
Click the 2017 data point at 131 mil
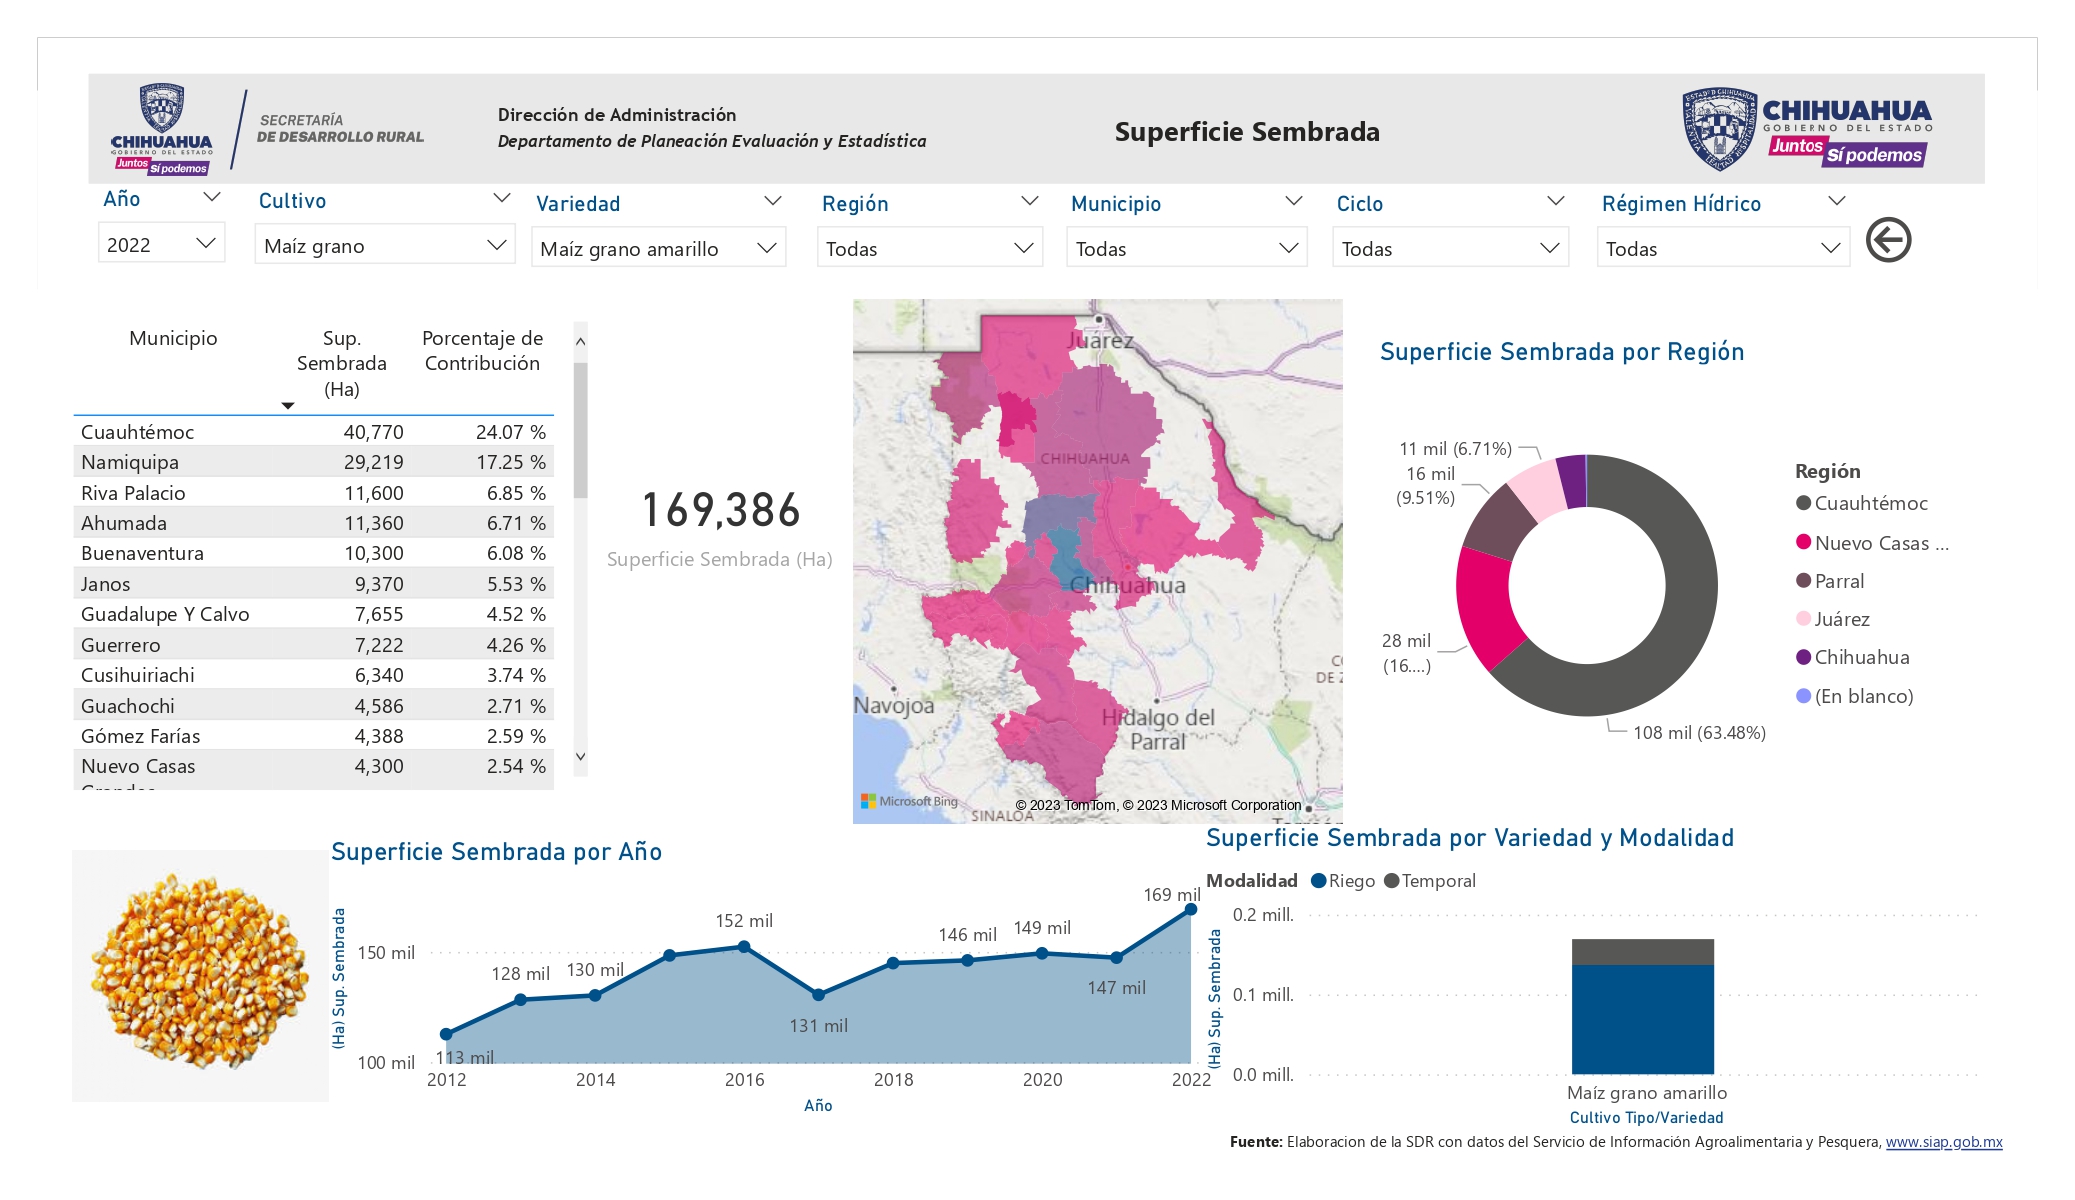point(818,995)
